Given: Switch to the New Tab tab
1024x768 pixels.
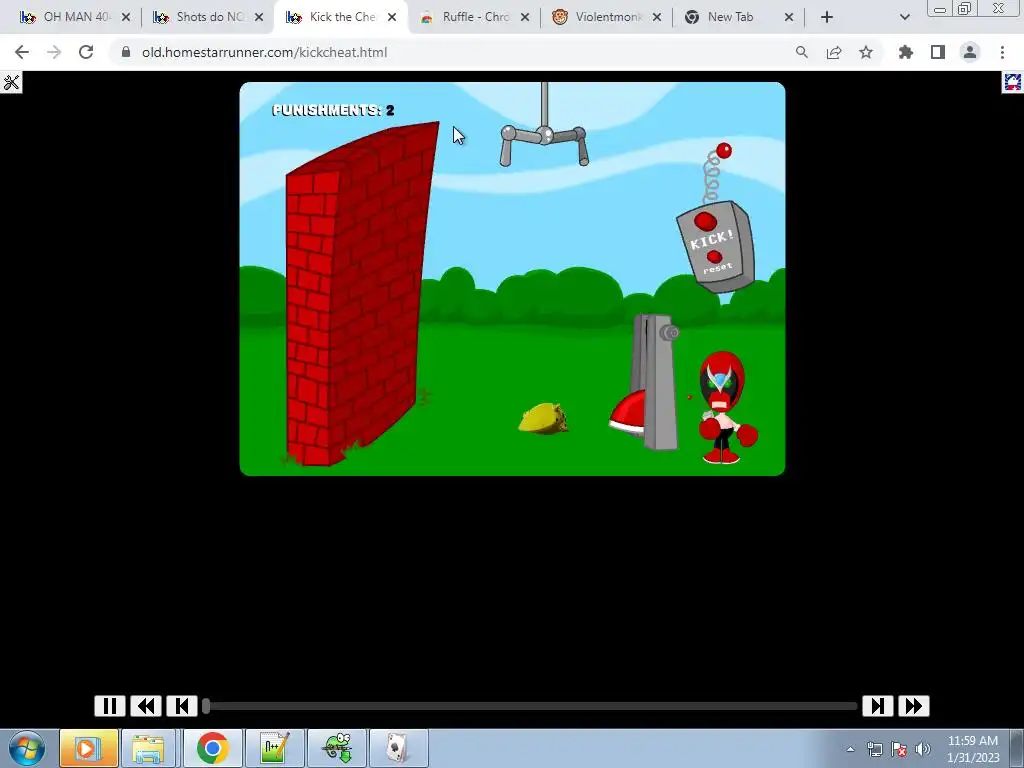Looking at the screenshot, I should 739,17.
